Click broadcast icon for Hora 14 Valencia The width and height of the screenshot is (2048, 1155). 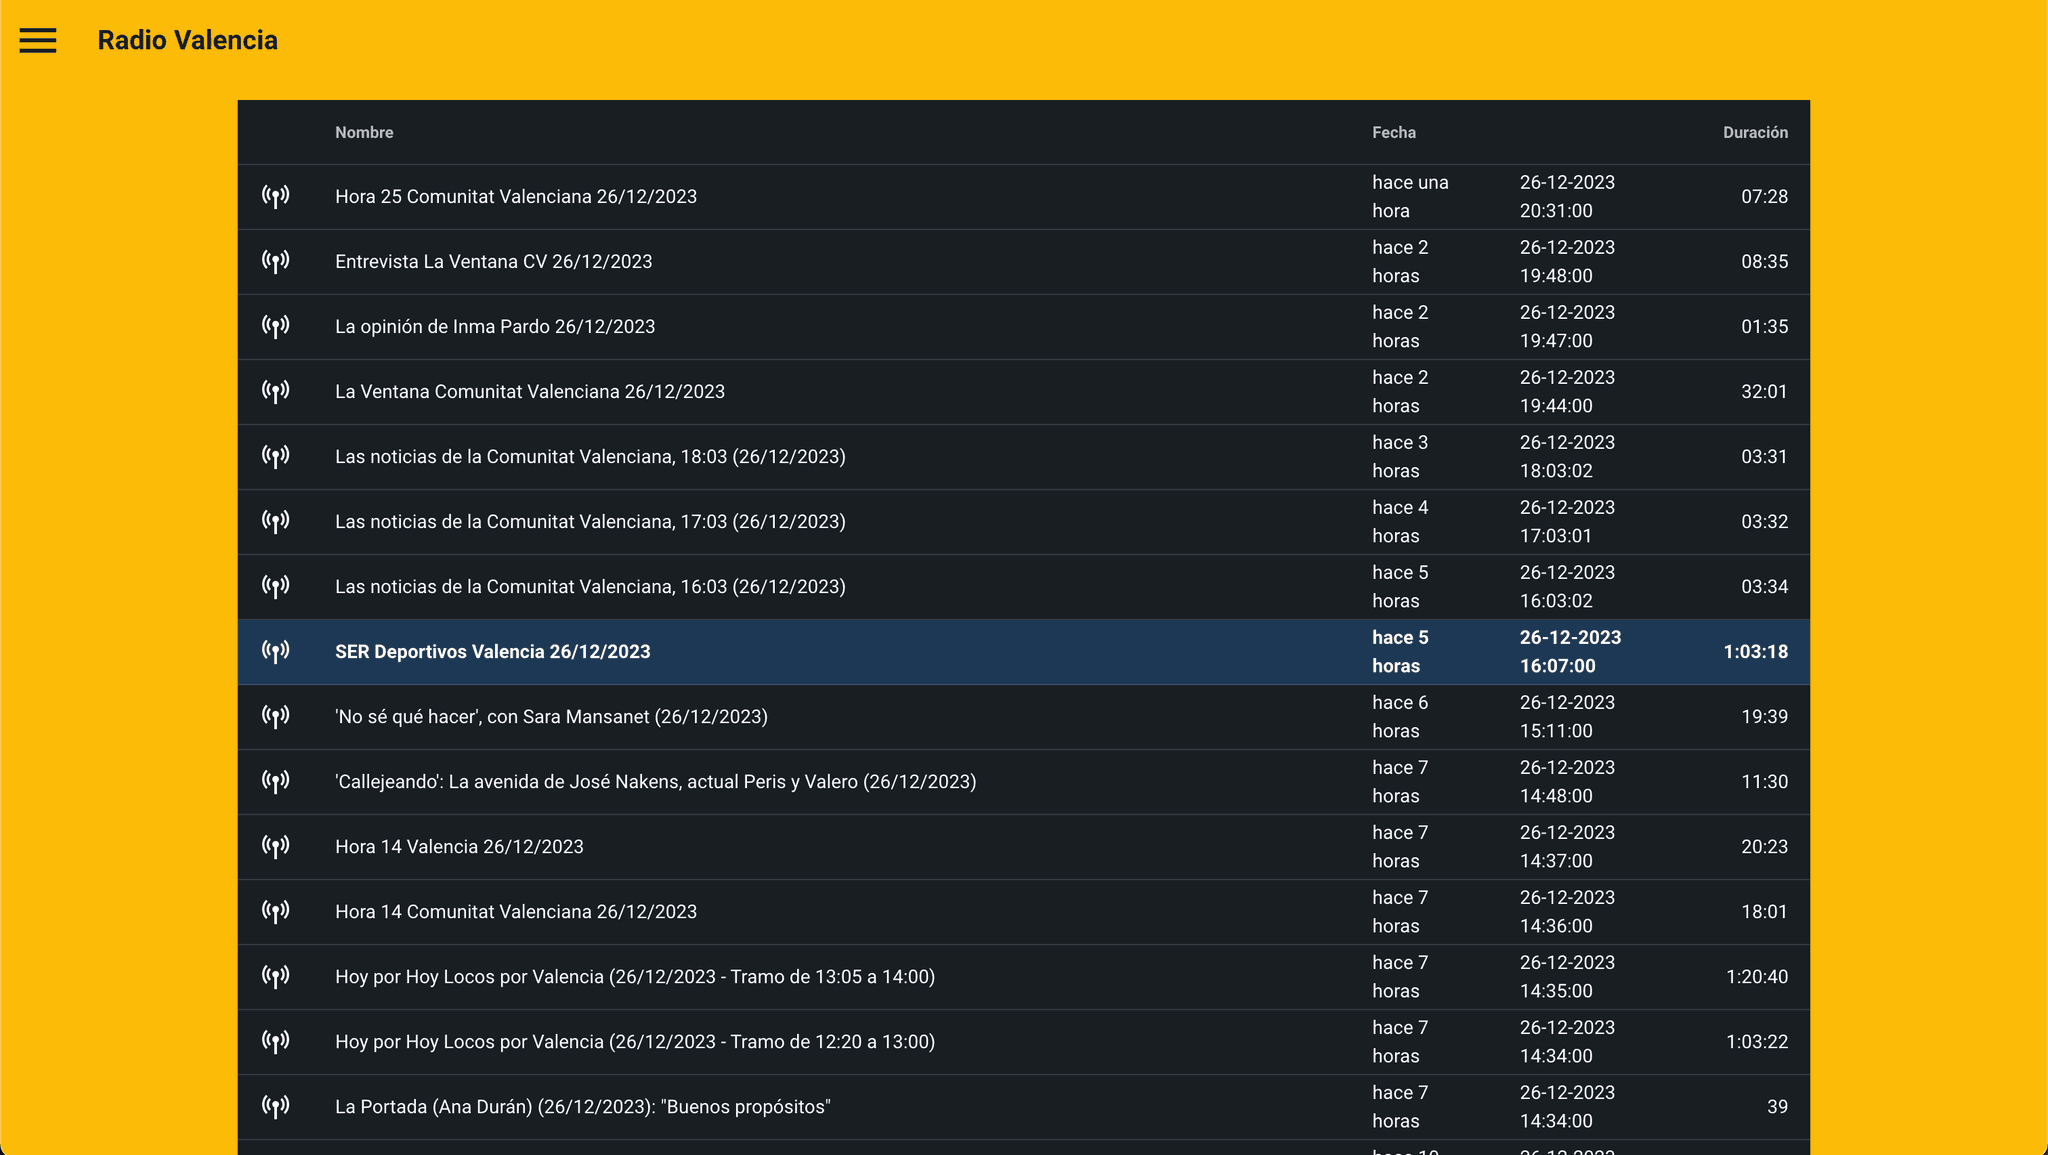pos(276,847)
